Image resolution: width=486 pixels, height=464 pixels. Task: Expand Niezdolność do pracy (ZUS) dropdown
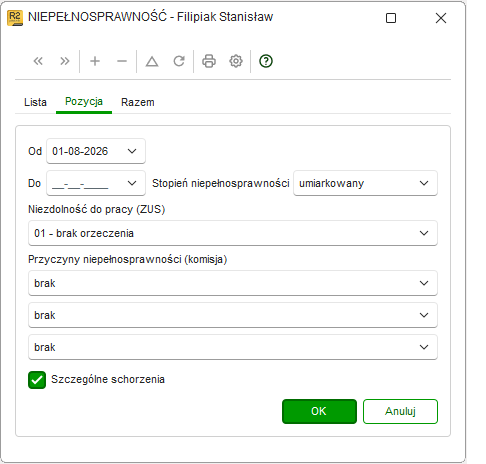tap(233, 233)
